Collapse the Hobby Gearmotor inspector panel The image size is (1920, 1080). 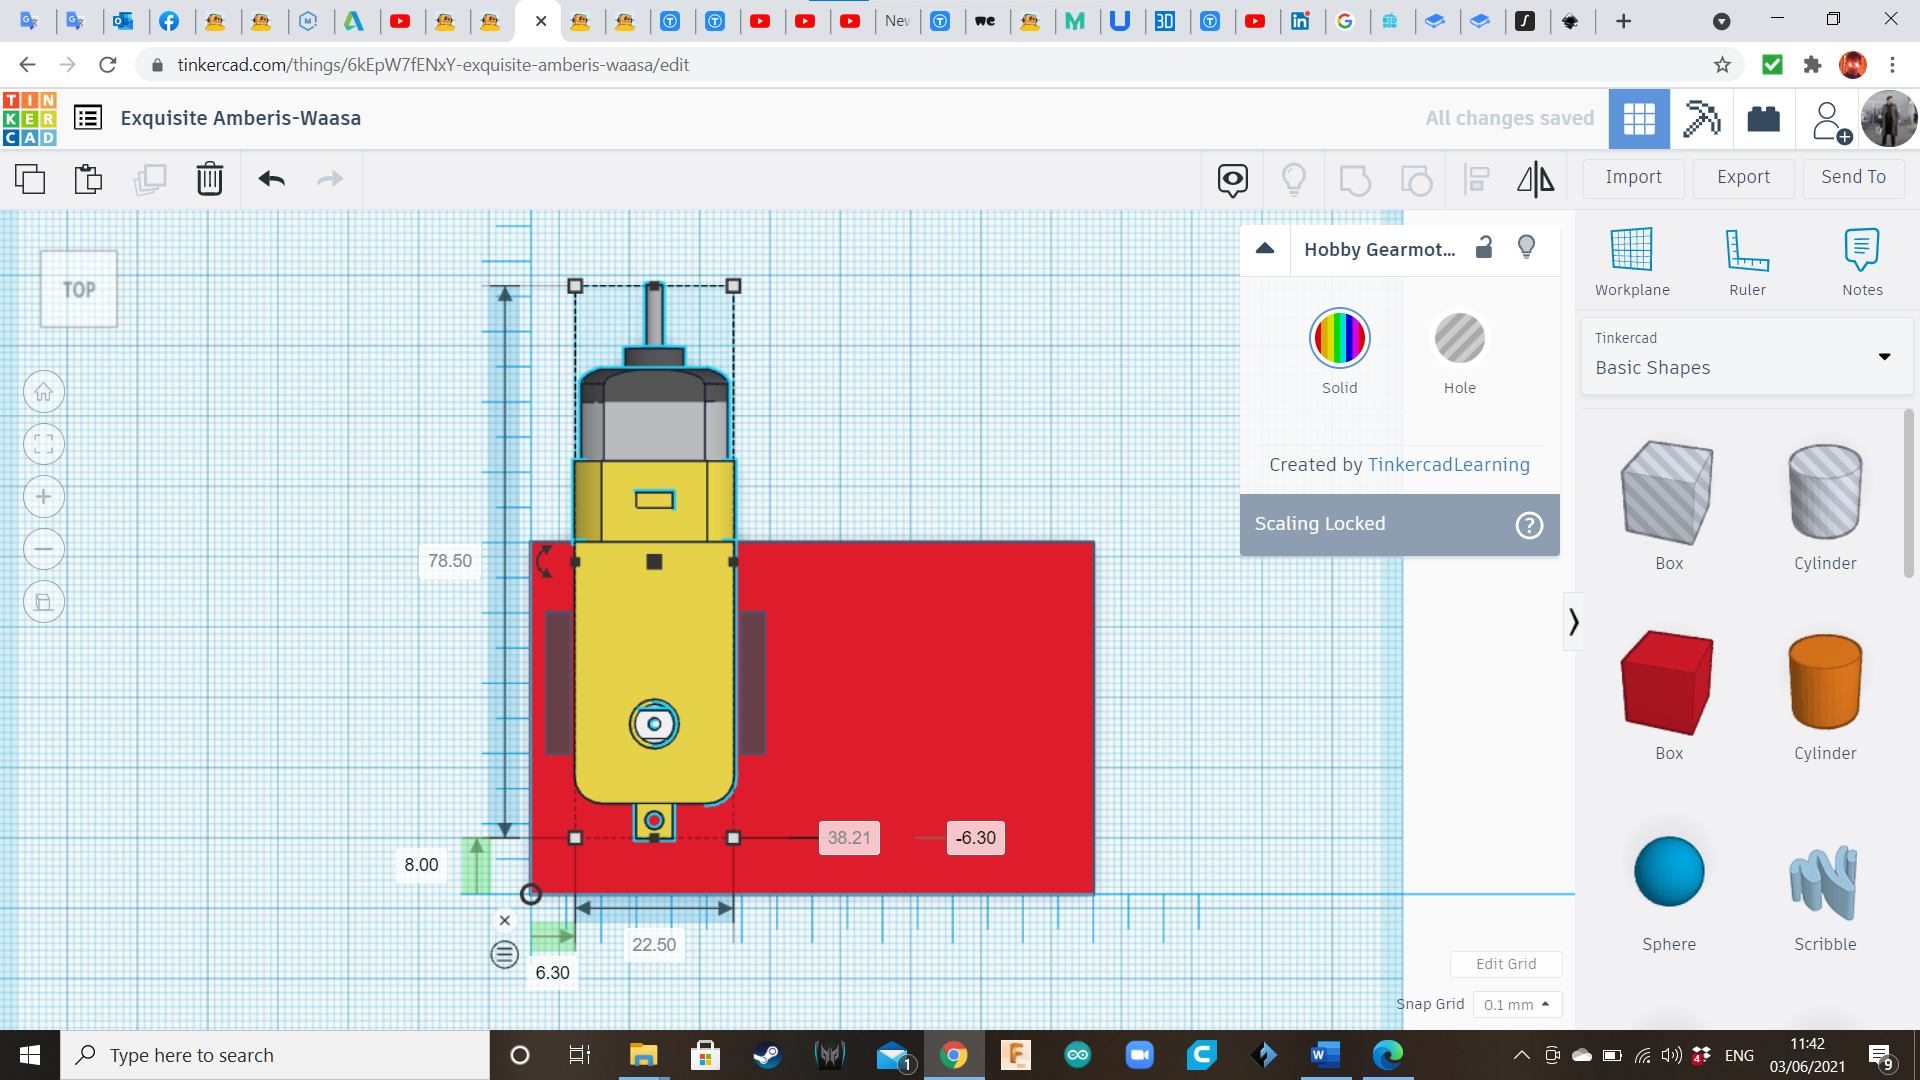1265,249
